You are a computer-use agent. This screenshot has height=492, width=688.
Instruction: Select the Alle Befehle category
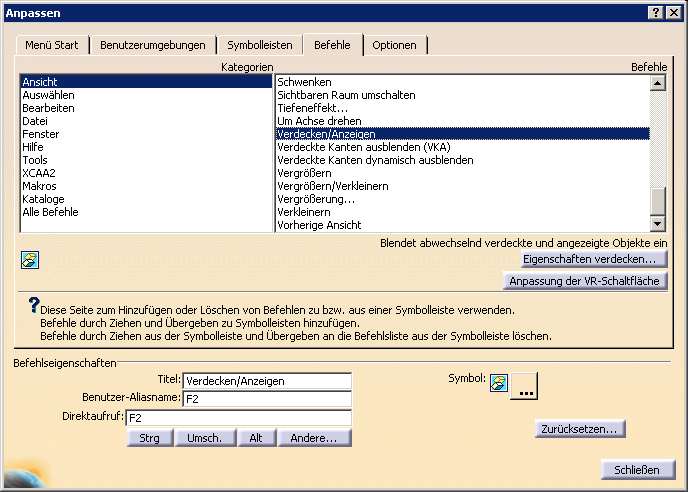tap(146, 212)
